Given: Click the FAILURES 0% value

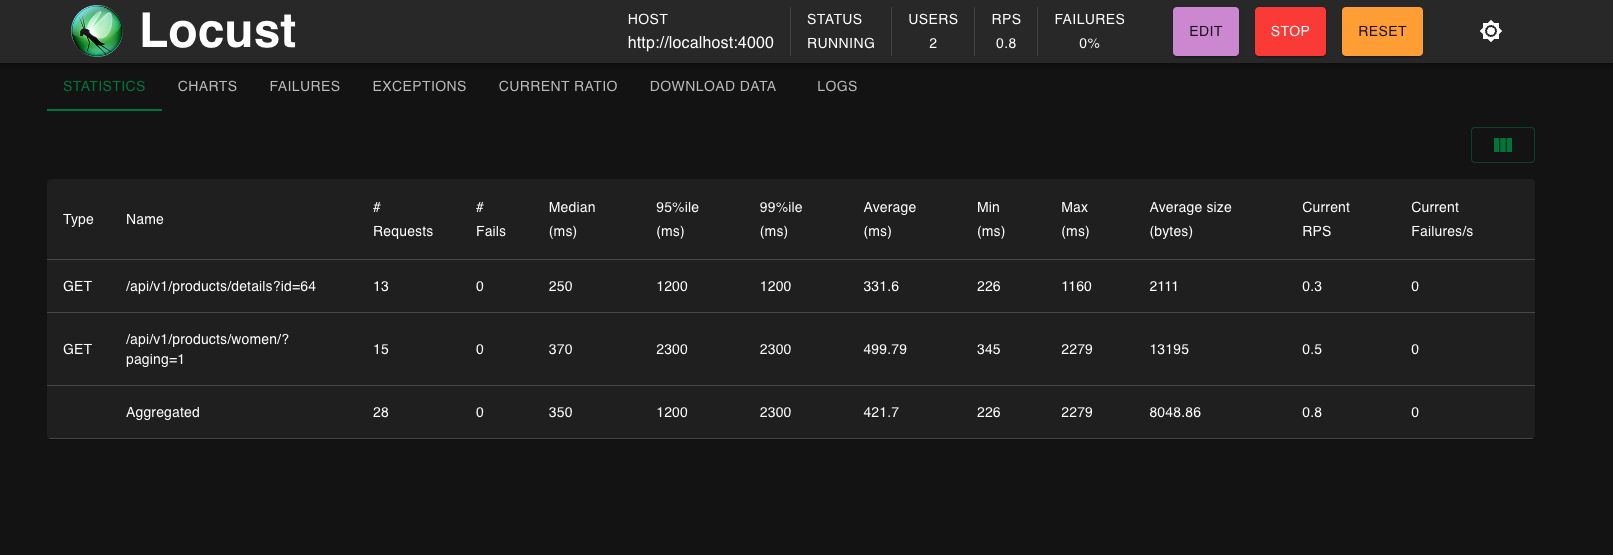Looking at the screenshot, I should (x=1089, y=43).
